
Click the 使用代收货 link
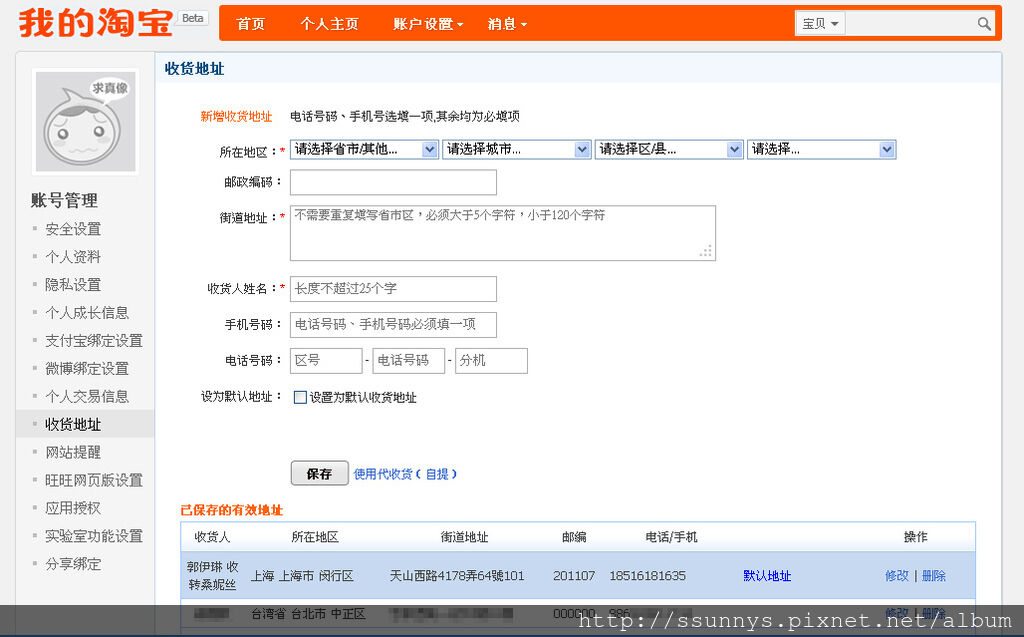point(383,474)
